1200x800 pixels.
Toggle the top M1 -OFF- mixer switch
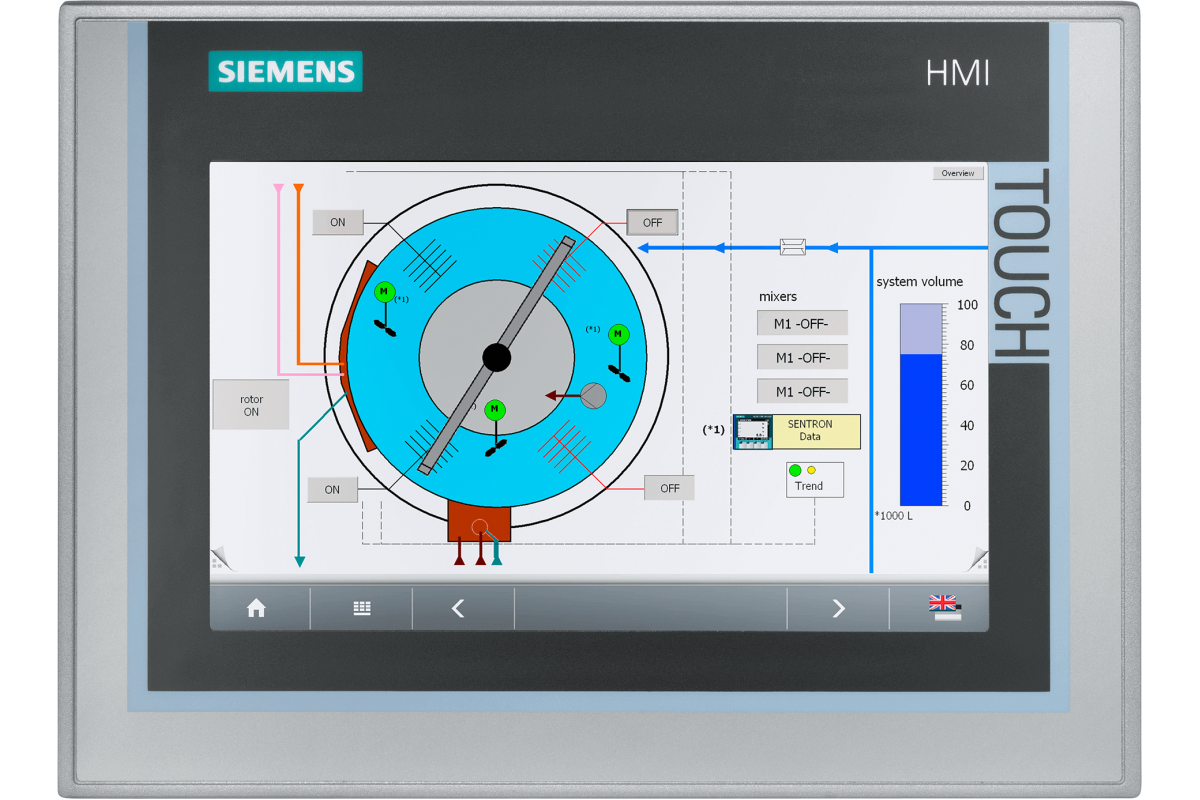pyautogui.click(x=802, y=323)
